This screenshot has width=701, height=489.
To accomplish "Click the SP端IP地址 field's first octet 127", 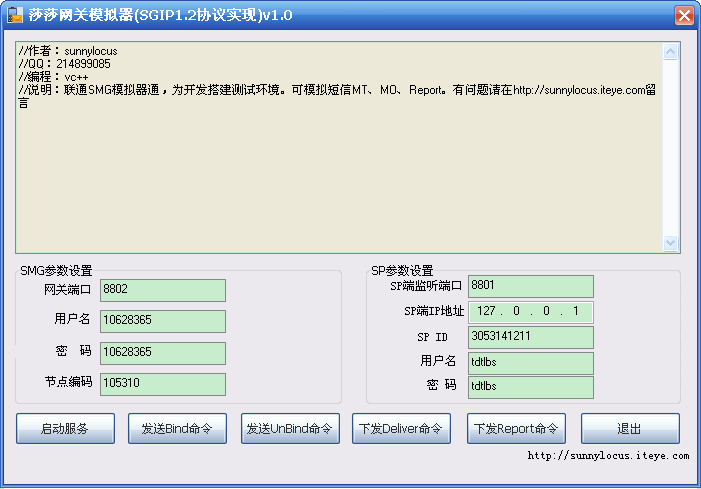I will coord(486,311).
